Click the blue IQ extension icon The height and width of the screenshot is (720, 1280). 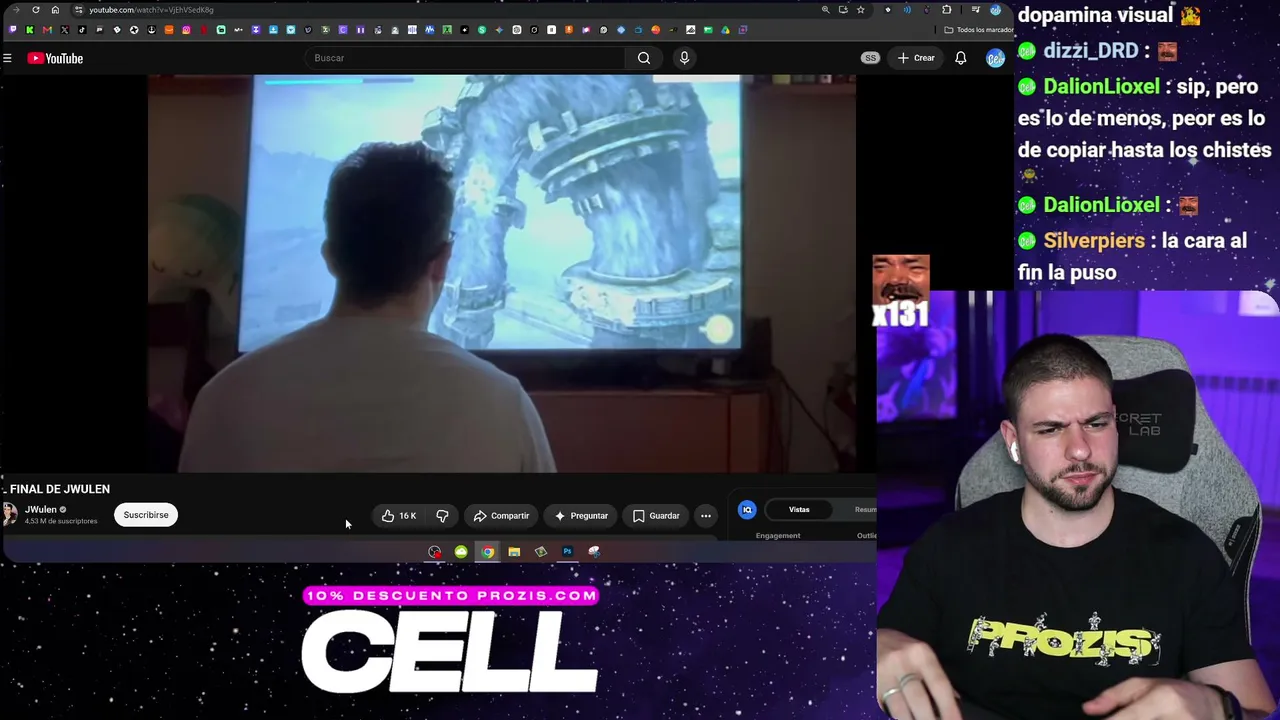(747, 510)
